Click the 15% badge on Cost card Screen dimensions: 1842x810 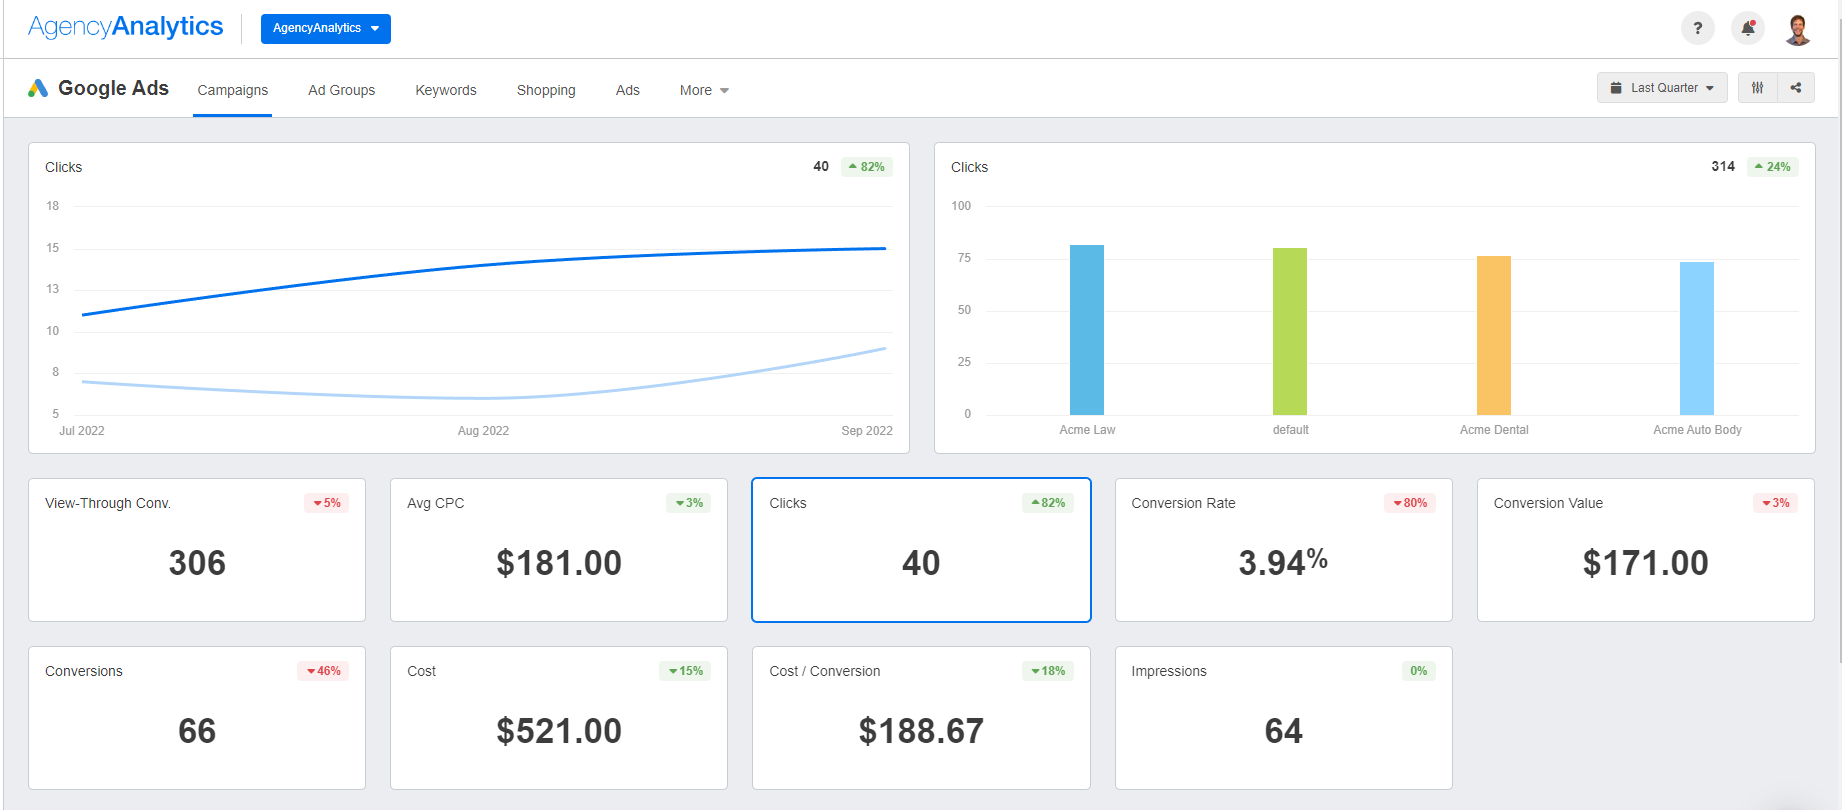click(685, 671)
